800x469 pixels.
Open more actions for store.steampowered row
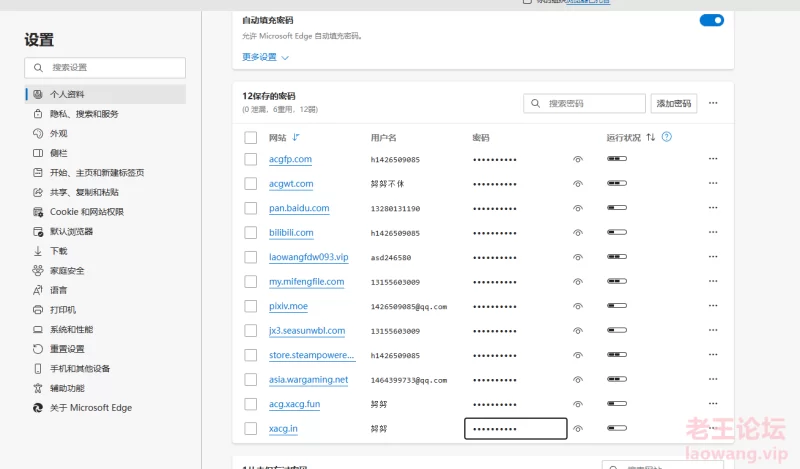click(x=713, y=355)
